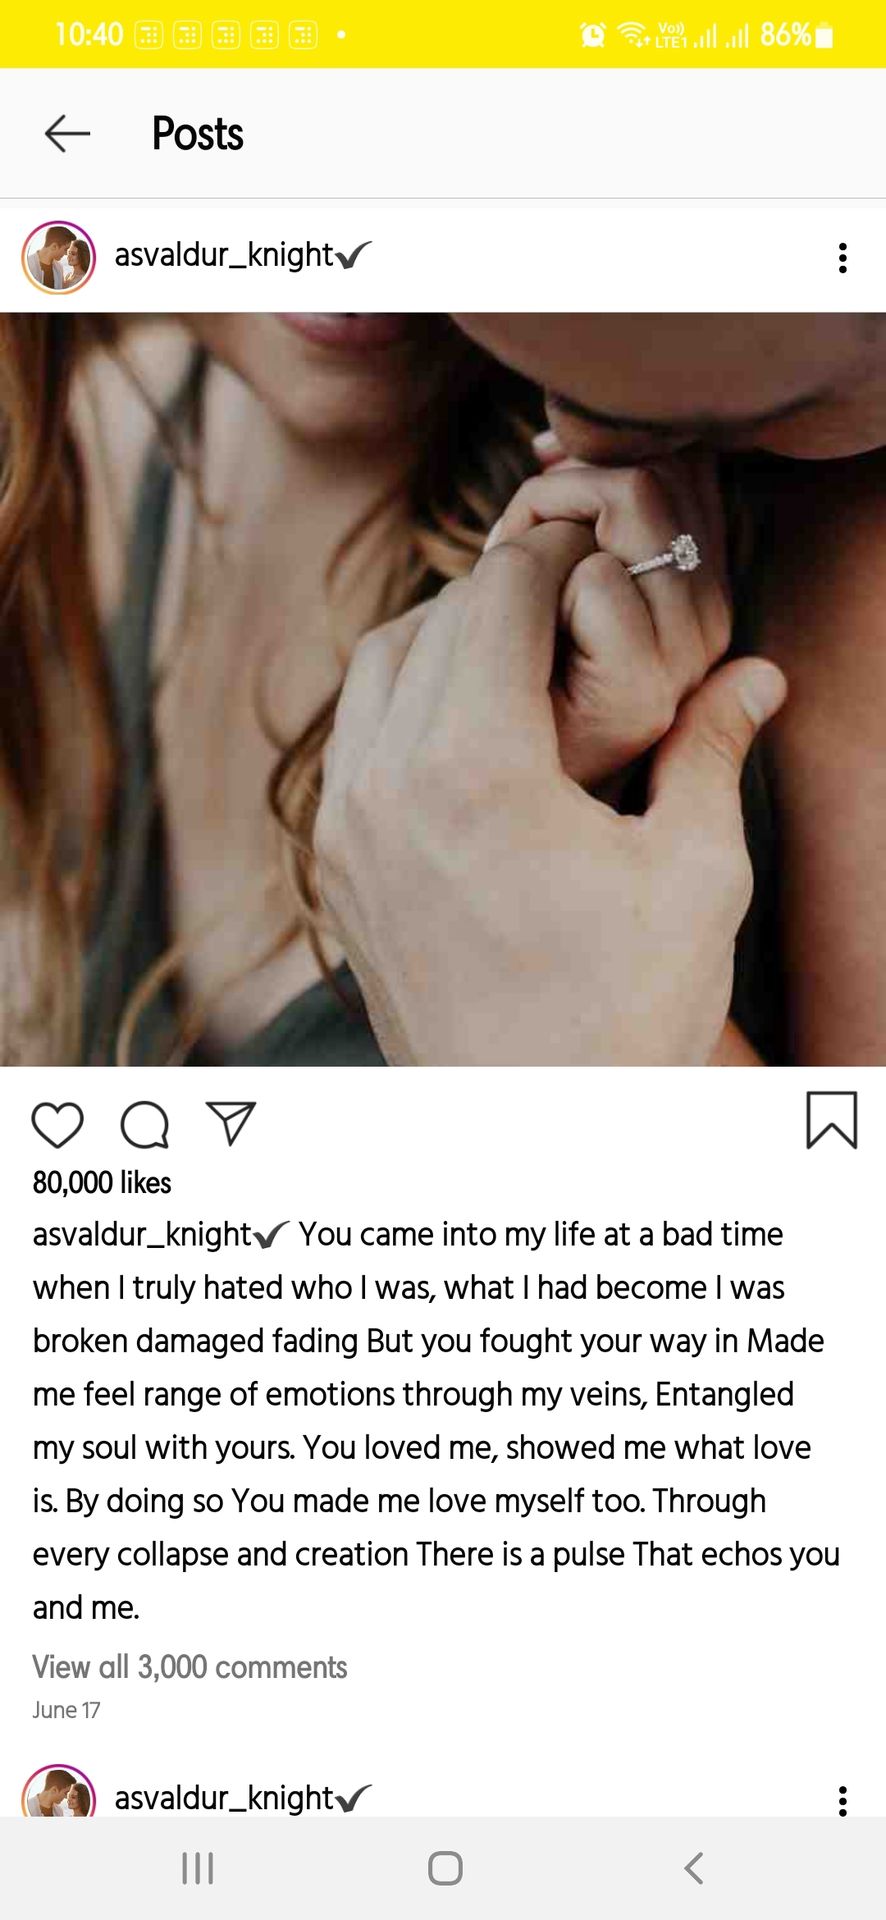Open asvaldur_knight's profile picture story
Screen dimensions: 886x1920
pyautogui.click(x=59, y=257)
